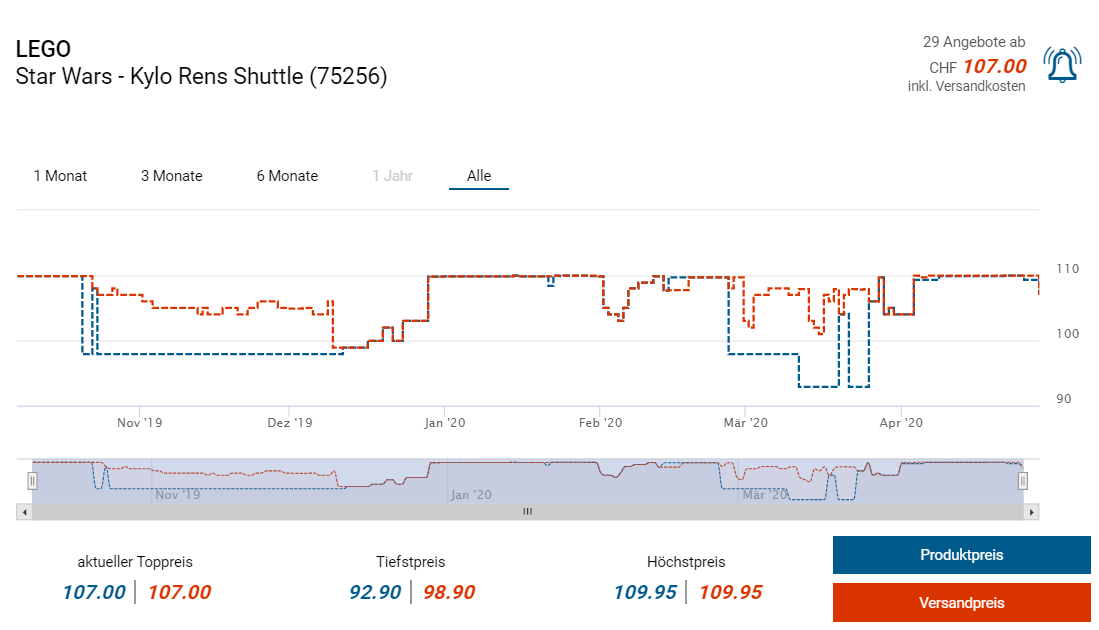Click the LEGO brand name
This screenshot has width=1099, height=630.
click(43, 49)
